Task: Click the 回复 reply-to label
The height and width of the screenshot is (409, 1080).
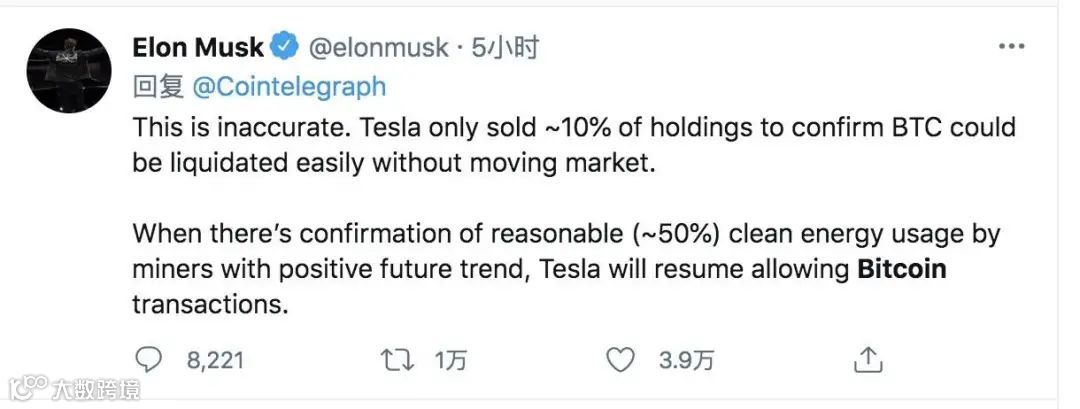Action: pos(158,87)
